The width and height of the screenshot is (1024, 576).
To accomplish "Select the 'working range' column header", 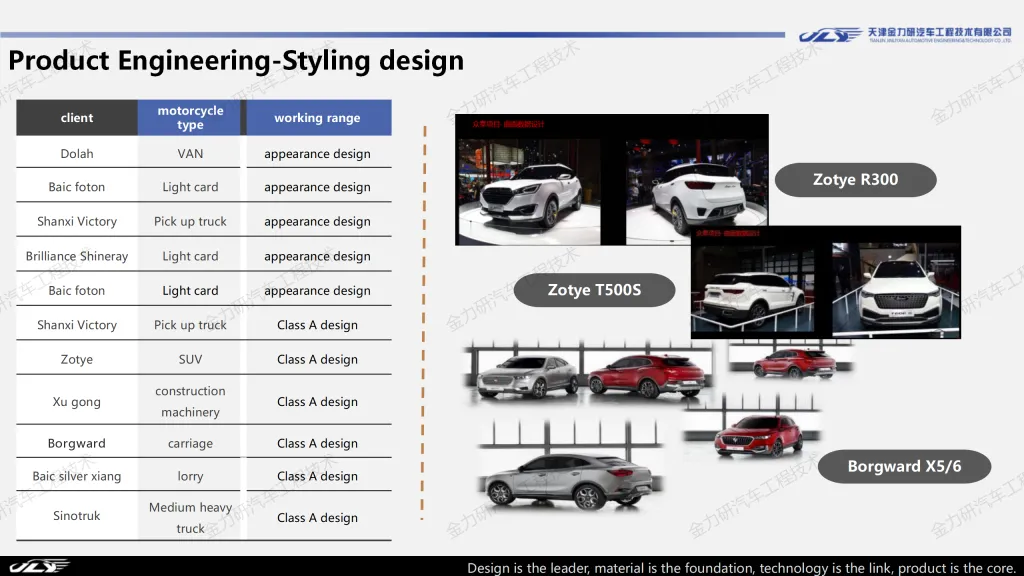I will pos(317,118).
